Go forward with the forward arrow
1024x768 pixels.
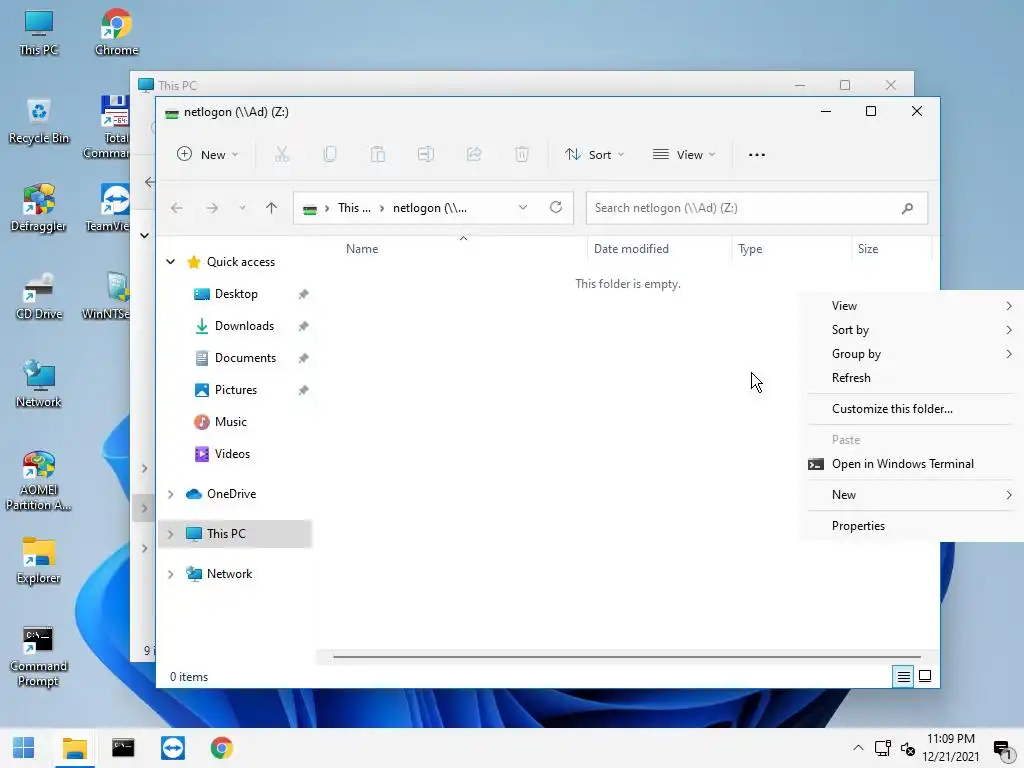(x=212, y=208)
